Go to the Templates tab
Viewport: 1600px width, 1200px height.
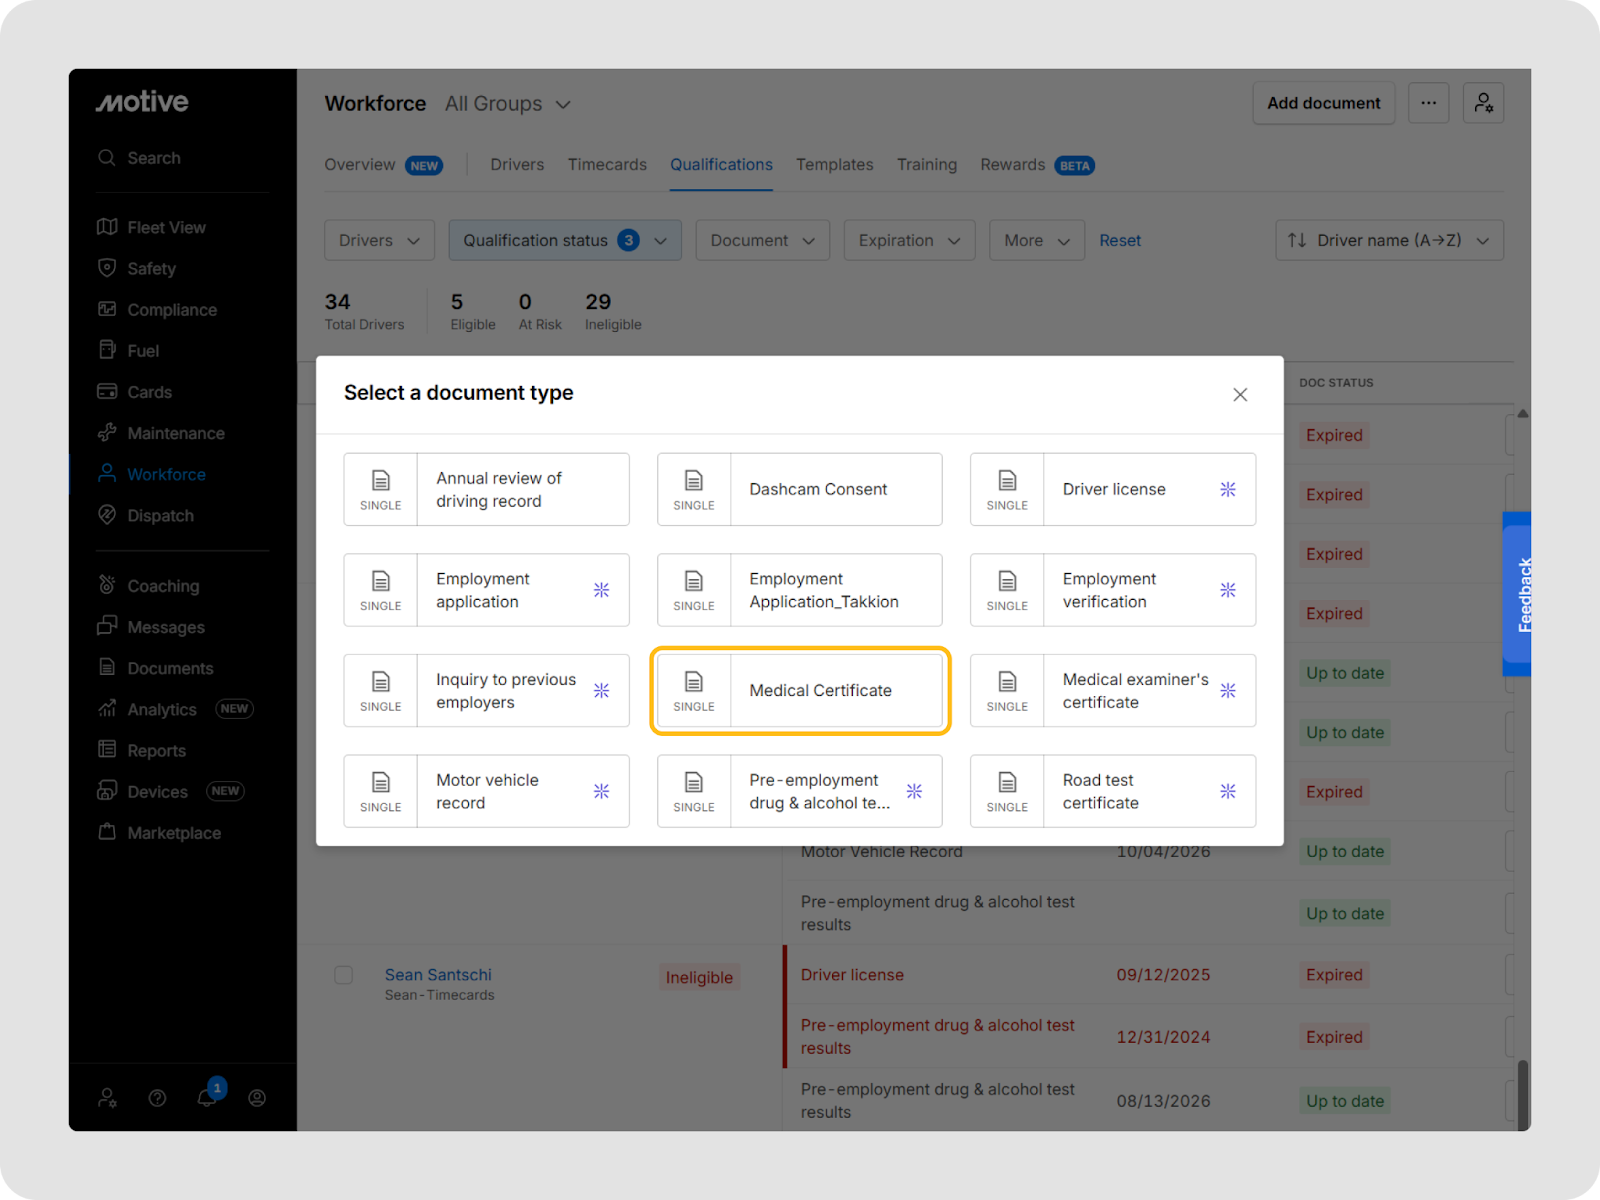(834, 165)
